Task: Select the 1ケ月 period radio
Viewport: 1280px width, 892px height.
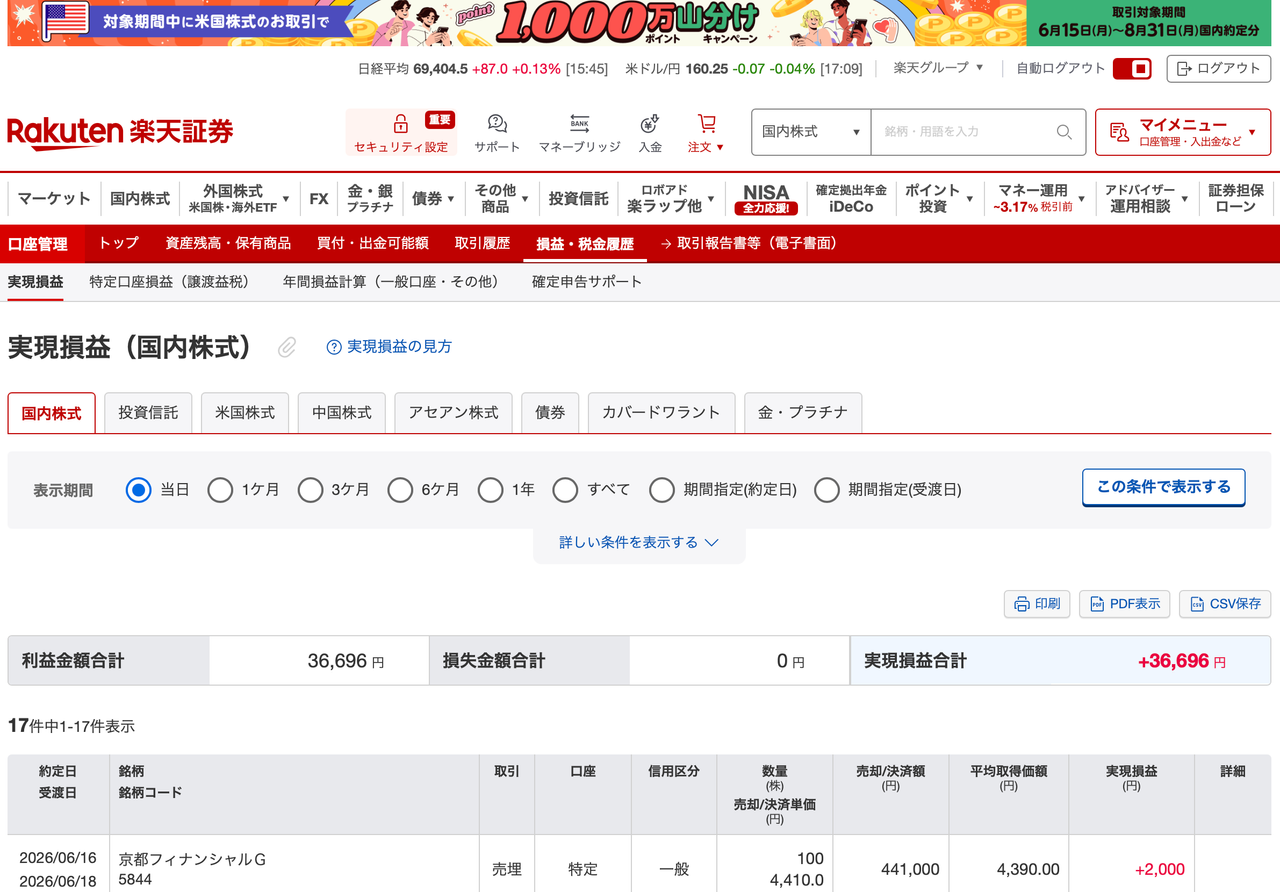Action: pos(220,490)
